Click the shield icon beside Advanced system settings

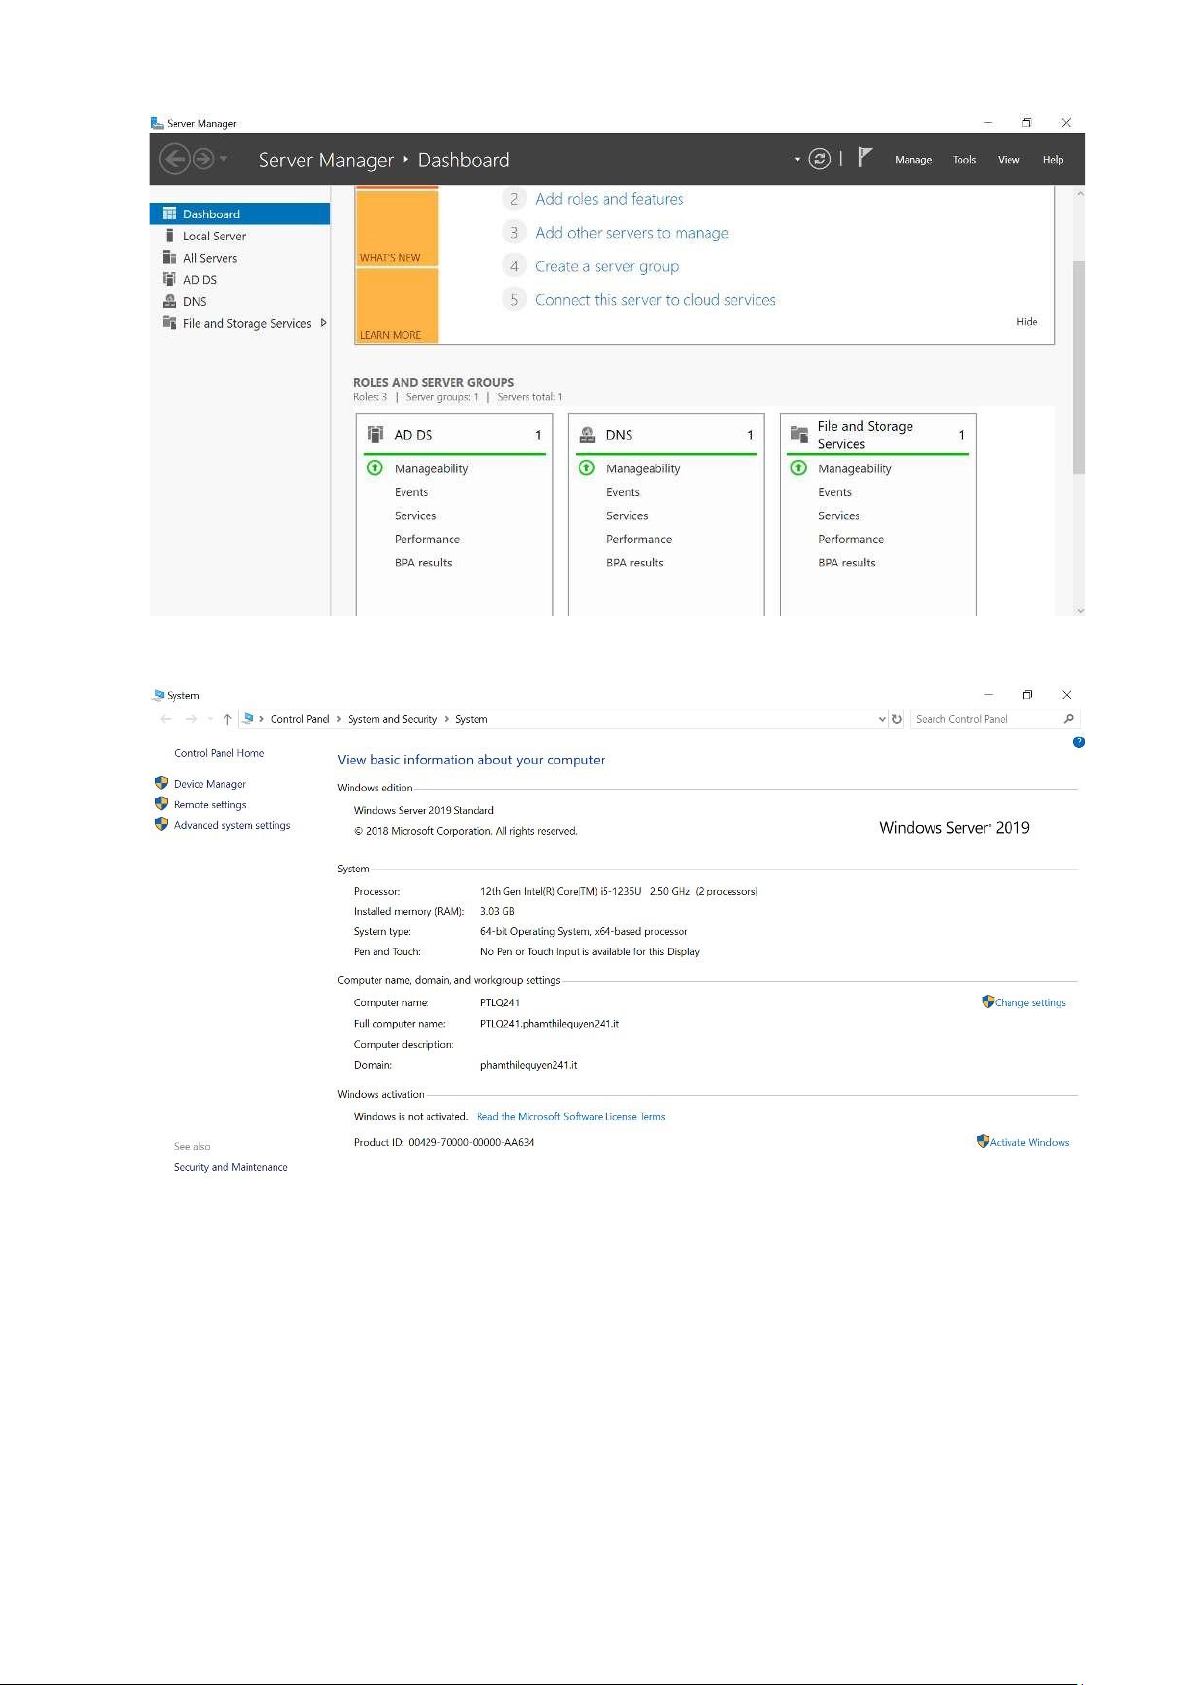tap(161, 824)
